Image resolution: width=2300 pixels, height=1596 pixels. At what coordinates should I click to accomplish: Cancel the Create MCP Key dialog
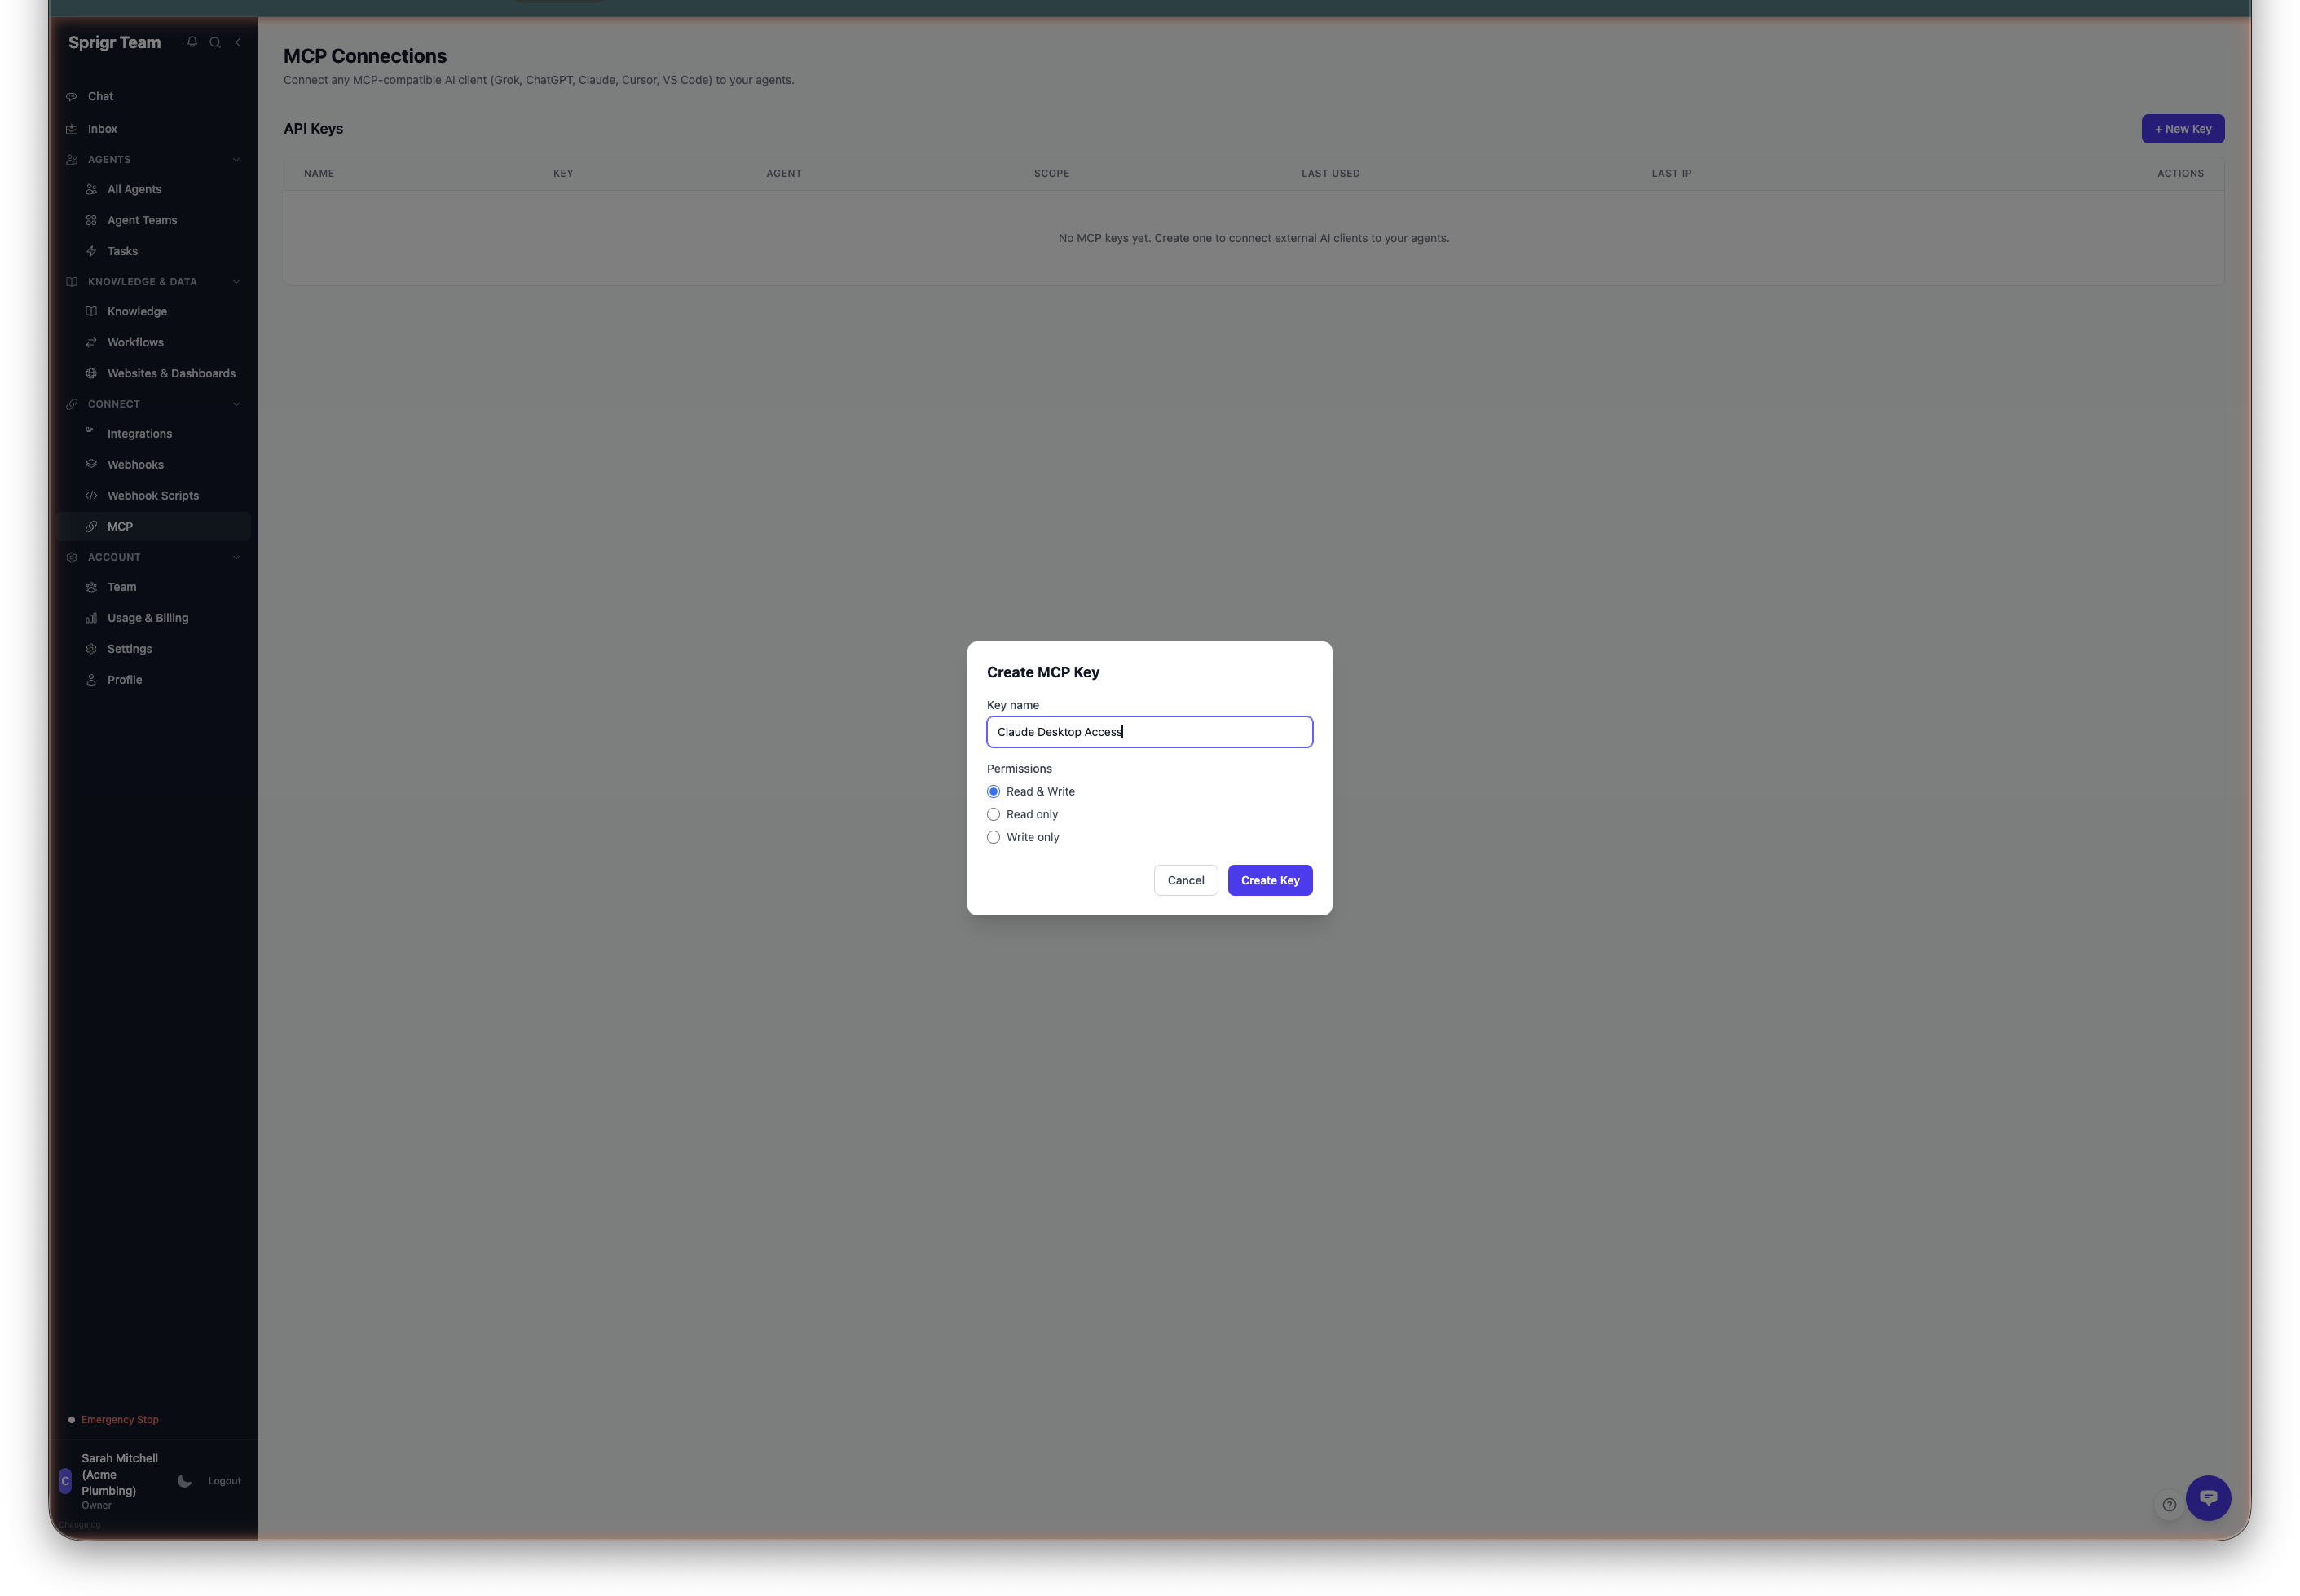pos(1185,880)
